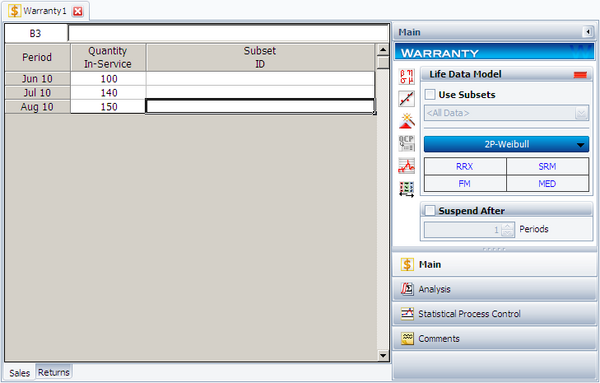This screenshot has width=600, height=383.
Task: Switch to the Returns sheet tab
Action: pyautogui.click(x=54, y=372)
